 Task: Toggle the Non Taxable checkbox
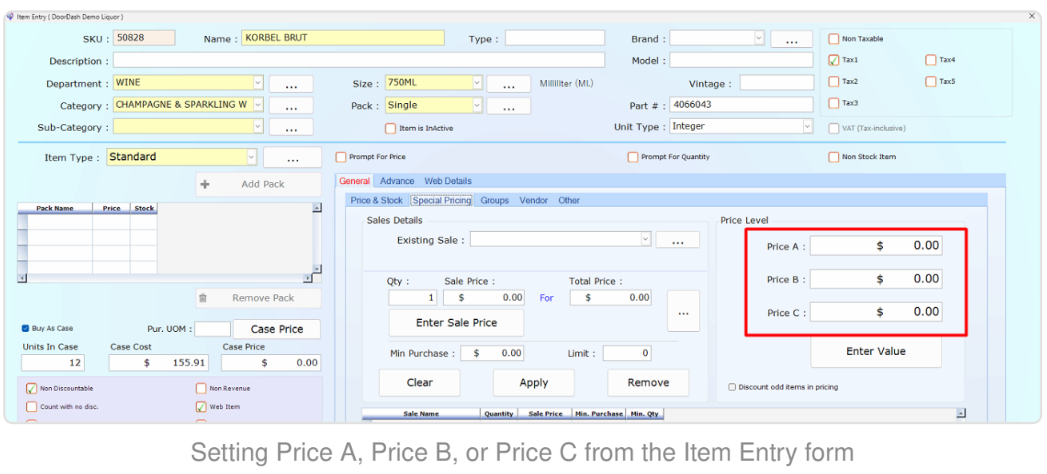(833, 39)
